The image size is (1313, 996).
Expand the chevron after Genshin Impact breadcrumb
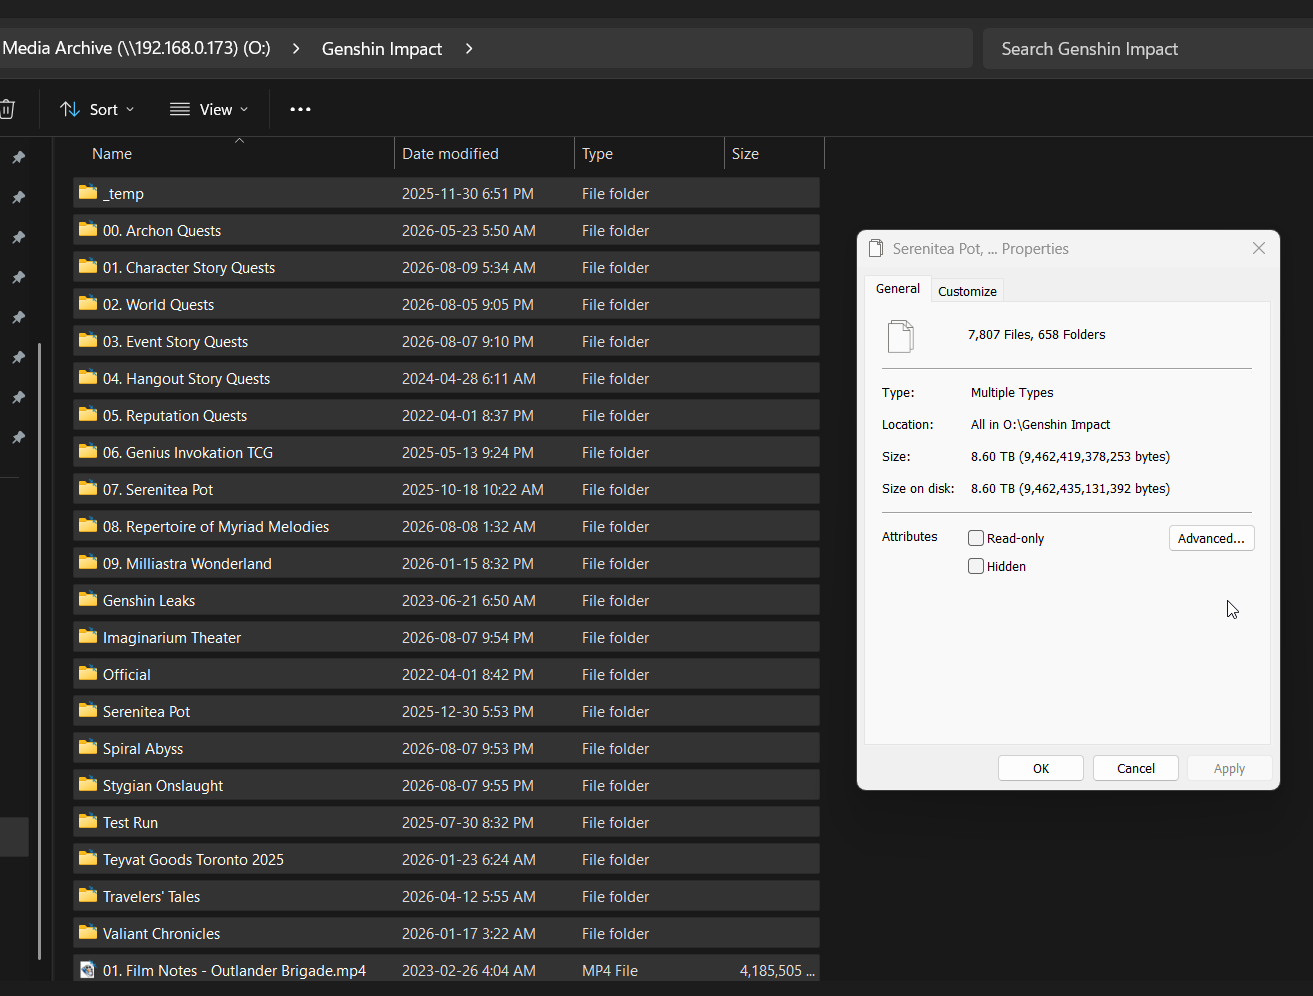coord(469,48)
